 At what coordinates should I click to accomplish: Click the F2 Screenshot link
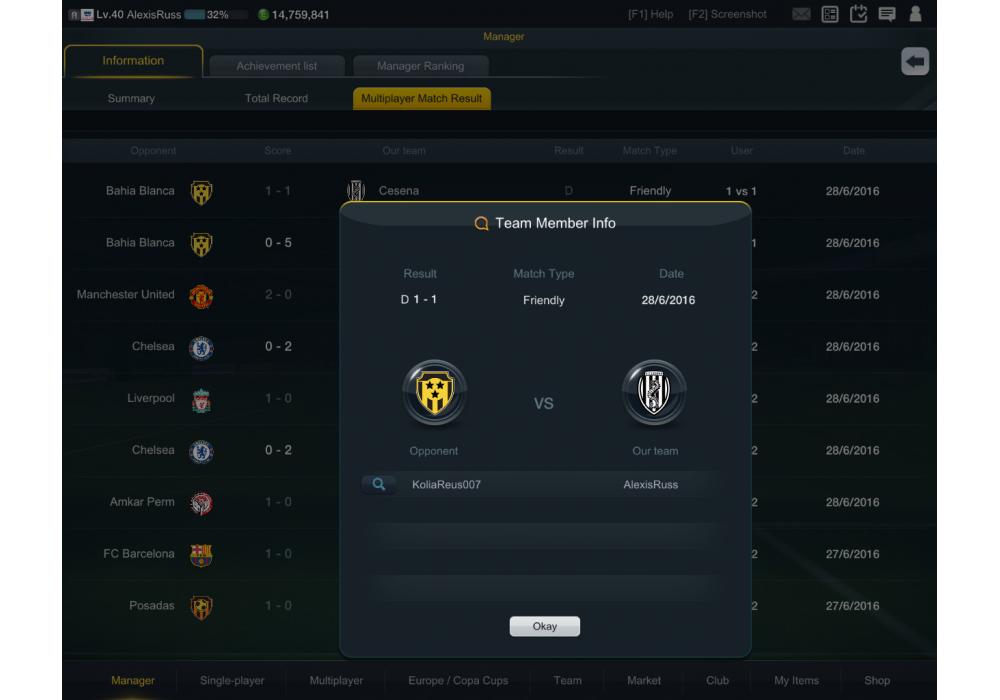point(727,14)
